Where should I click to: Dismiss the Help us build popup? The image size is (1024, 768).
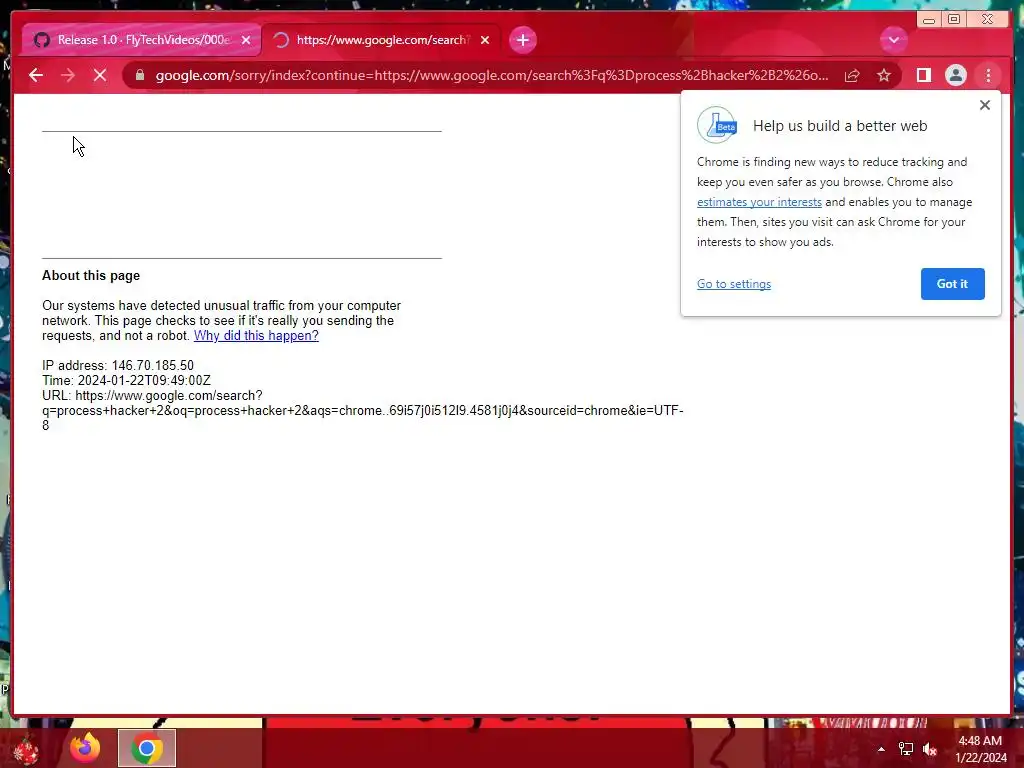tap(985, 105)
